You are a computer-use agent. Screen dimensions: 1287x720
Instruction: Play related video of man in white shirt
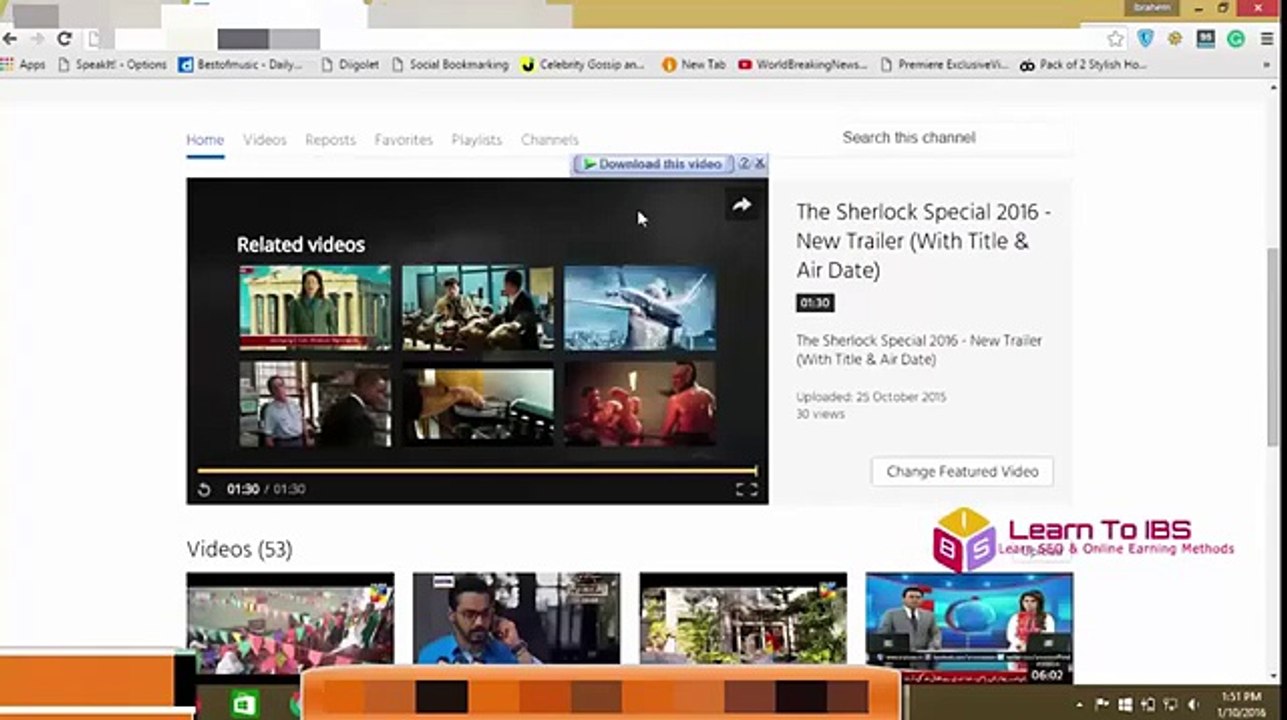(x=315, y=403)
